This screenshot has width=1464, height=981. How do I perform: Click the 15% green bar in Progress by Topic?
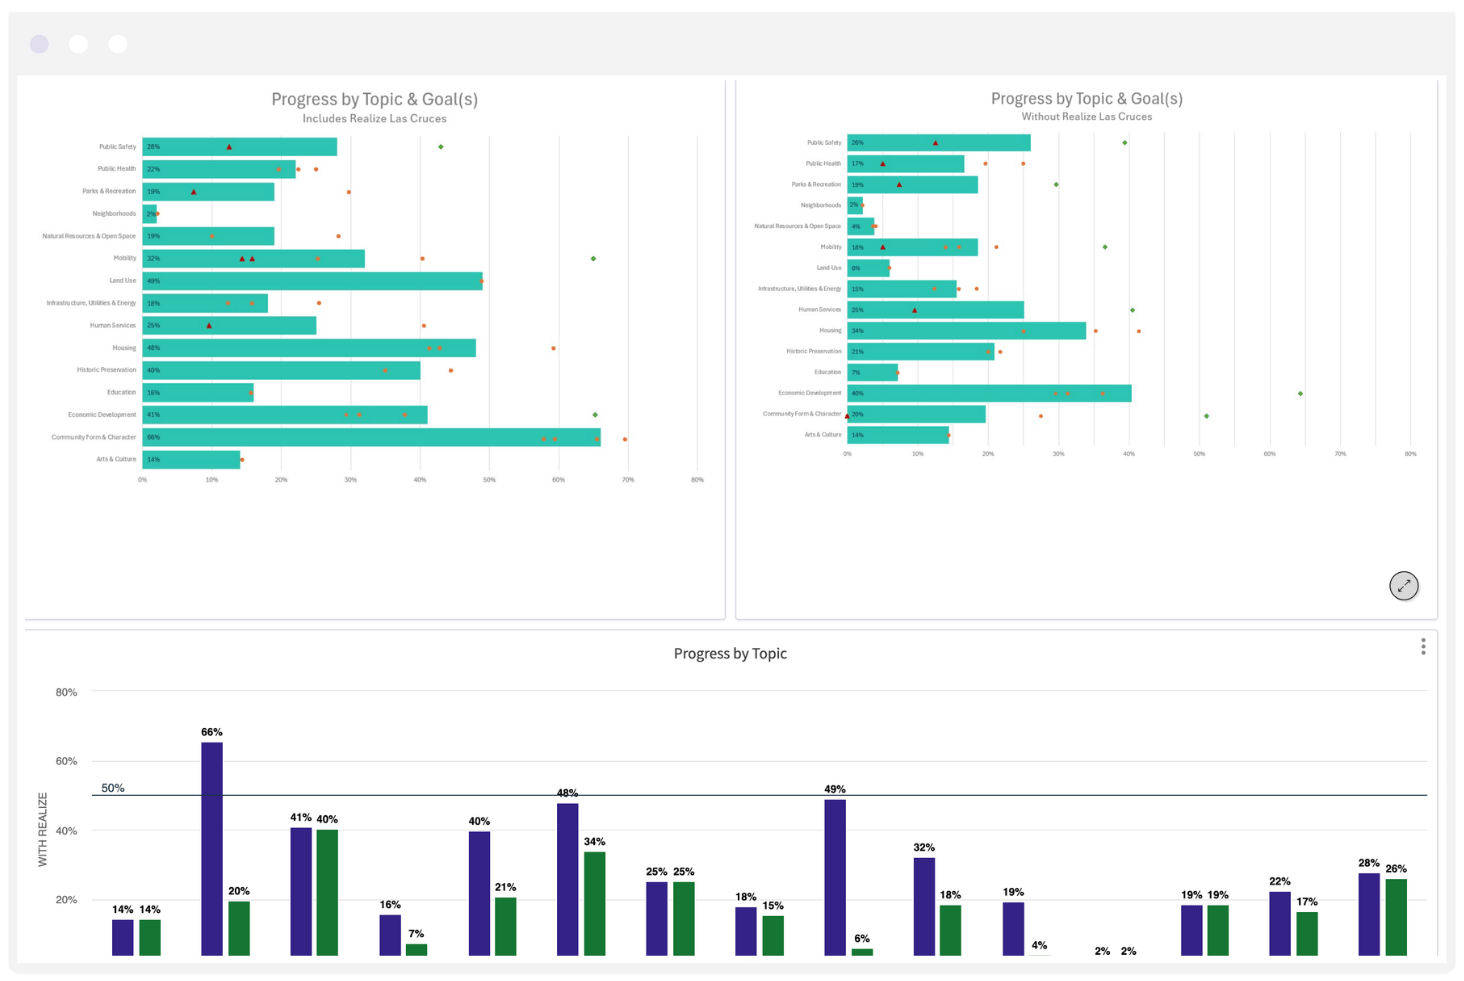point(773,936)
